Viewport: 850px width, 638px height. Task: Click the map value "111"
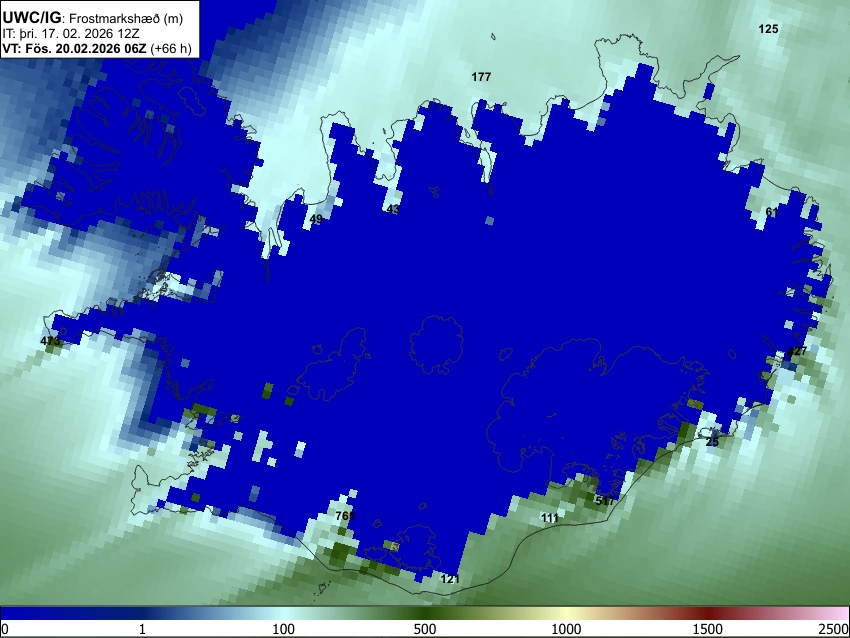(x=550, y=518)
